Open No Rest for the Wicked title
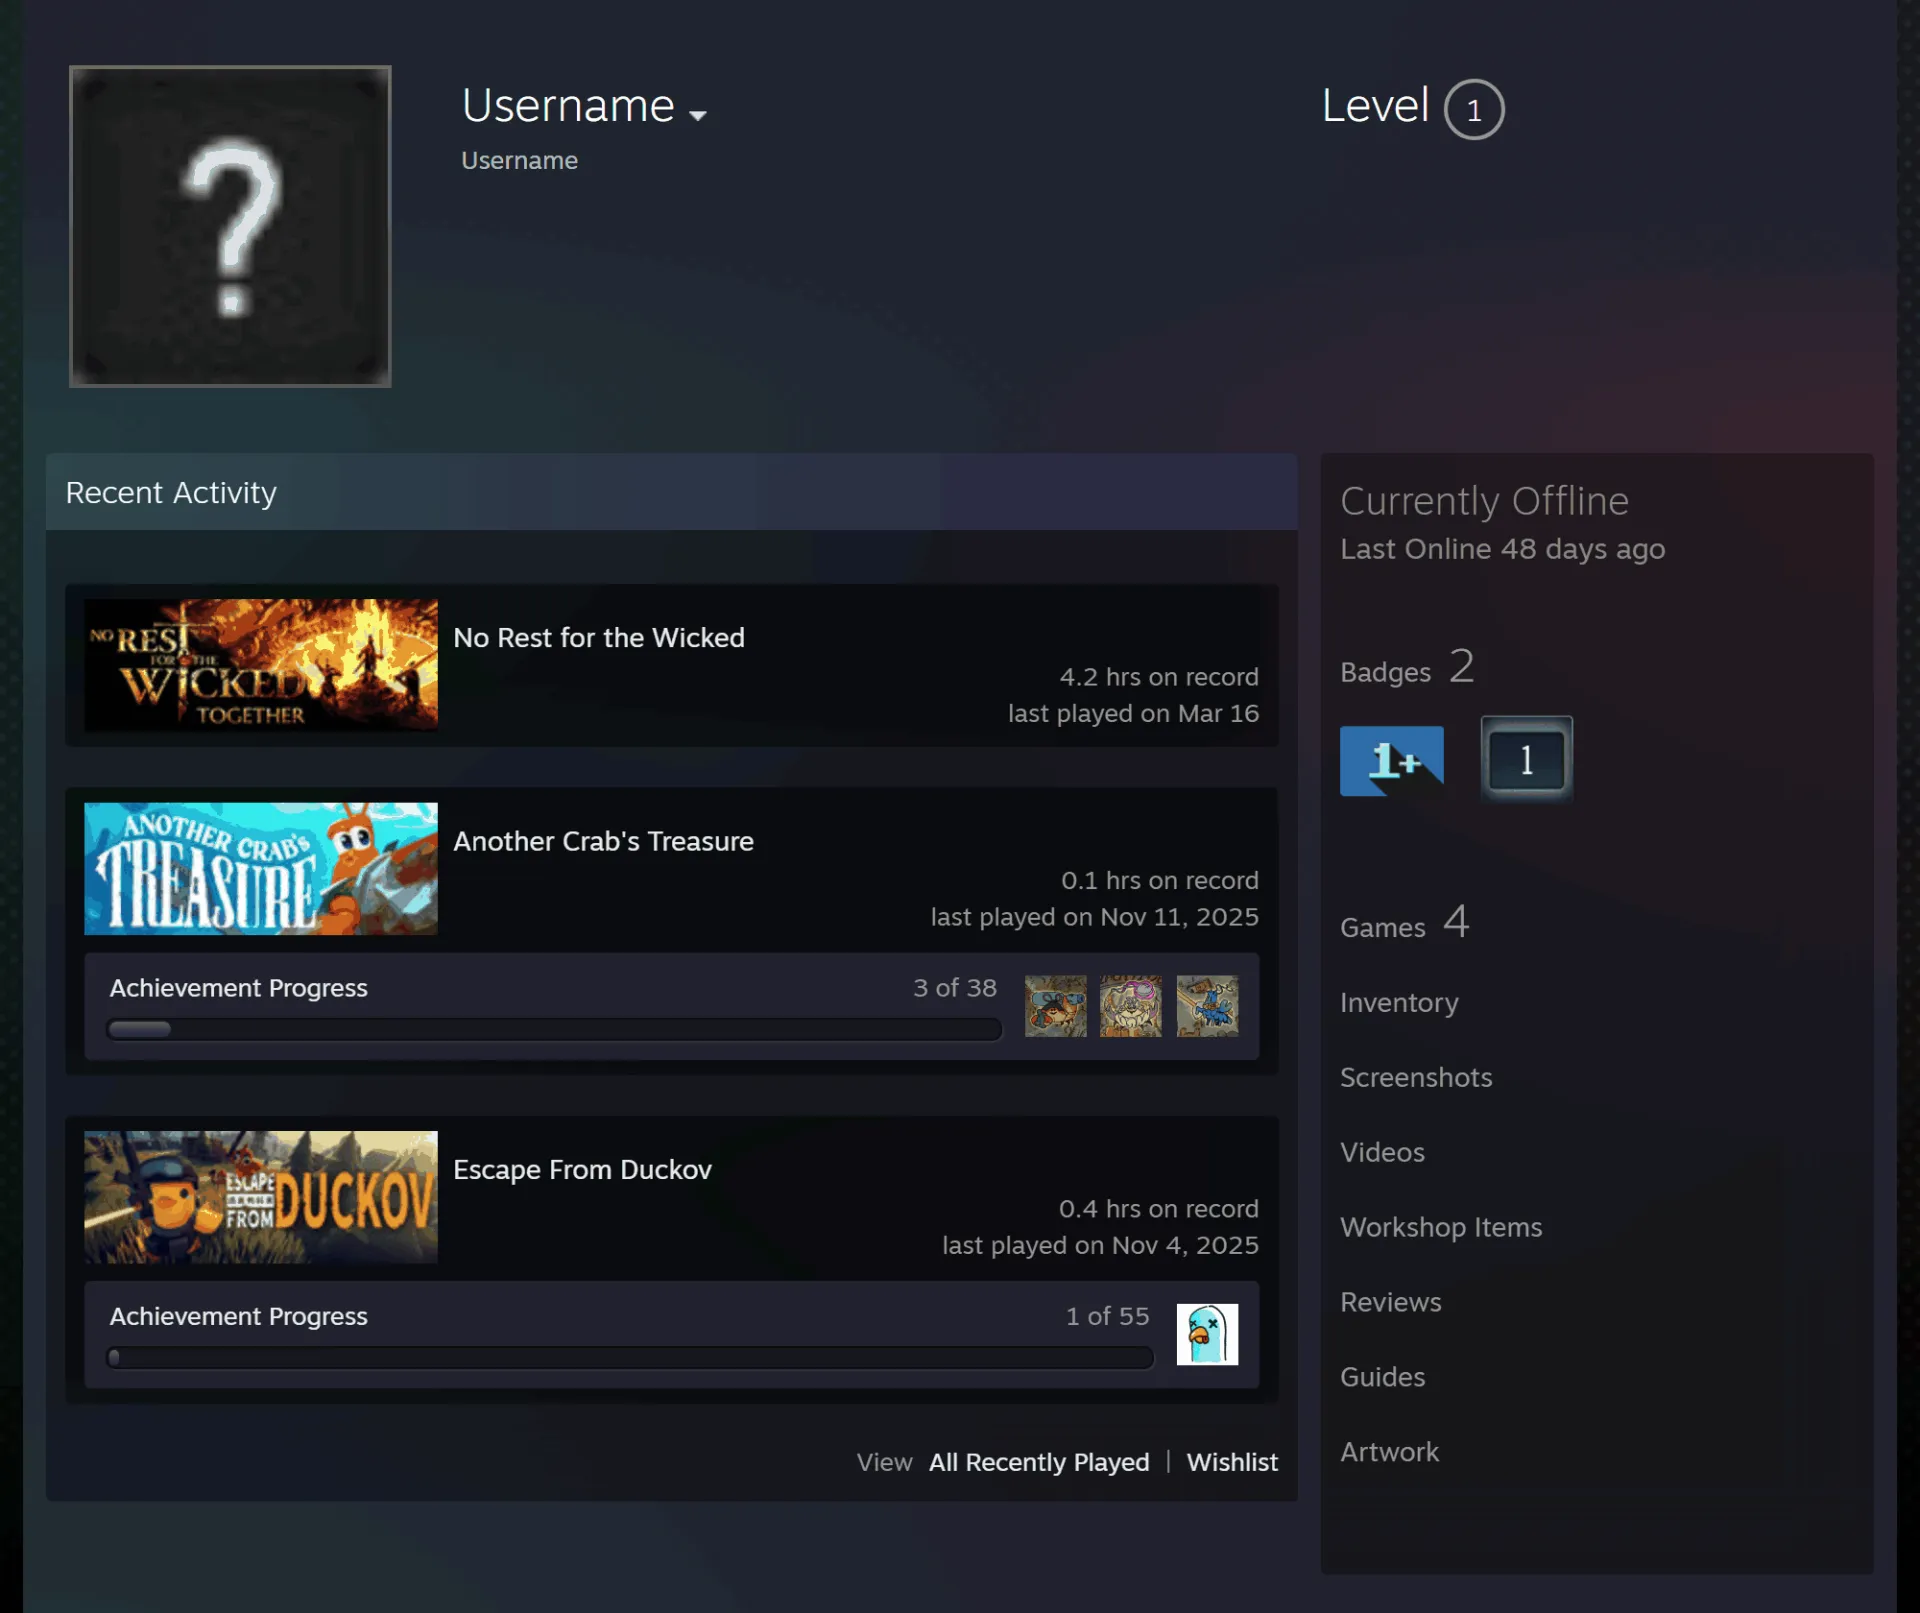 point(598,638)
